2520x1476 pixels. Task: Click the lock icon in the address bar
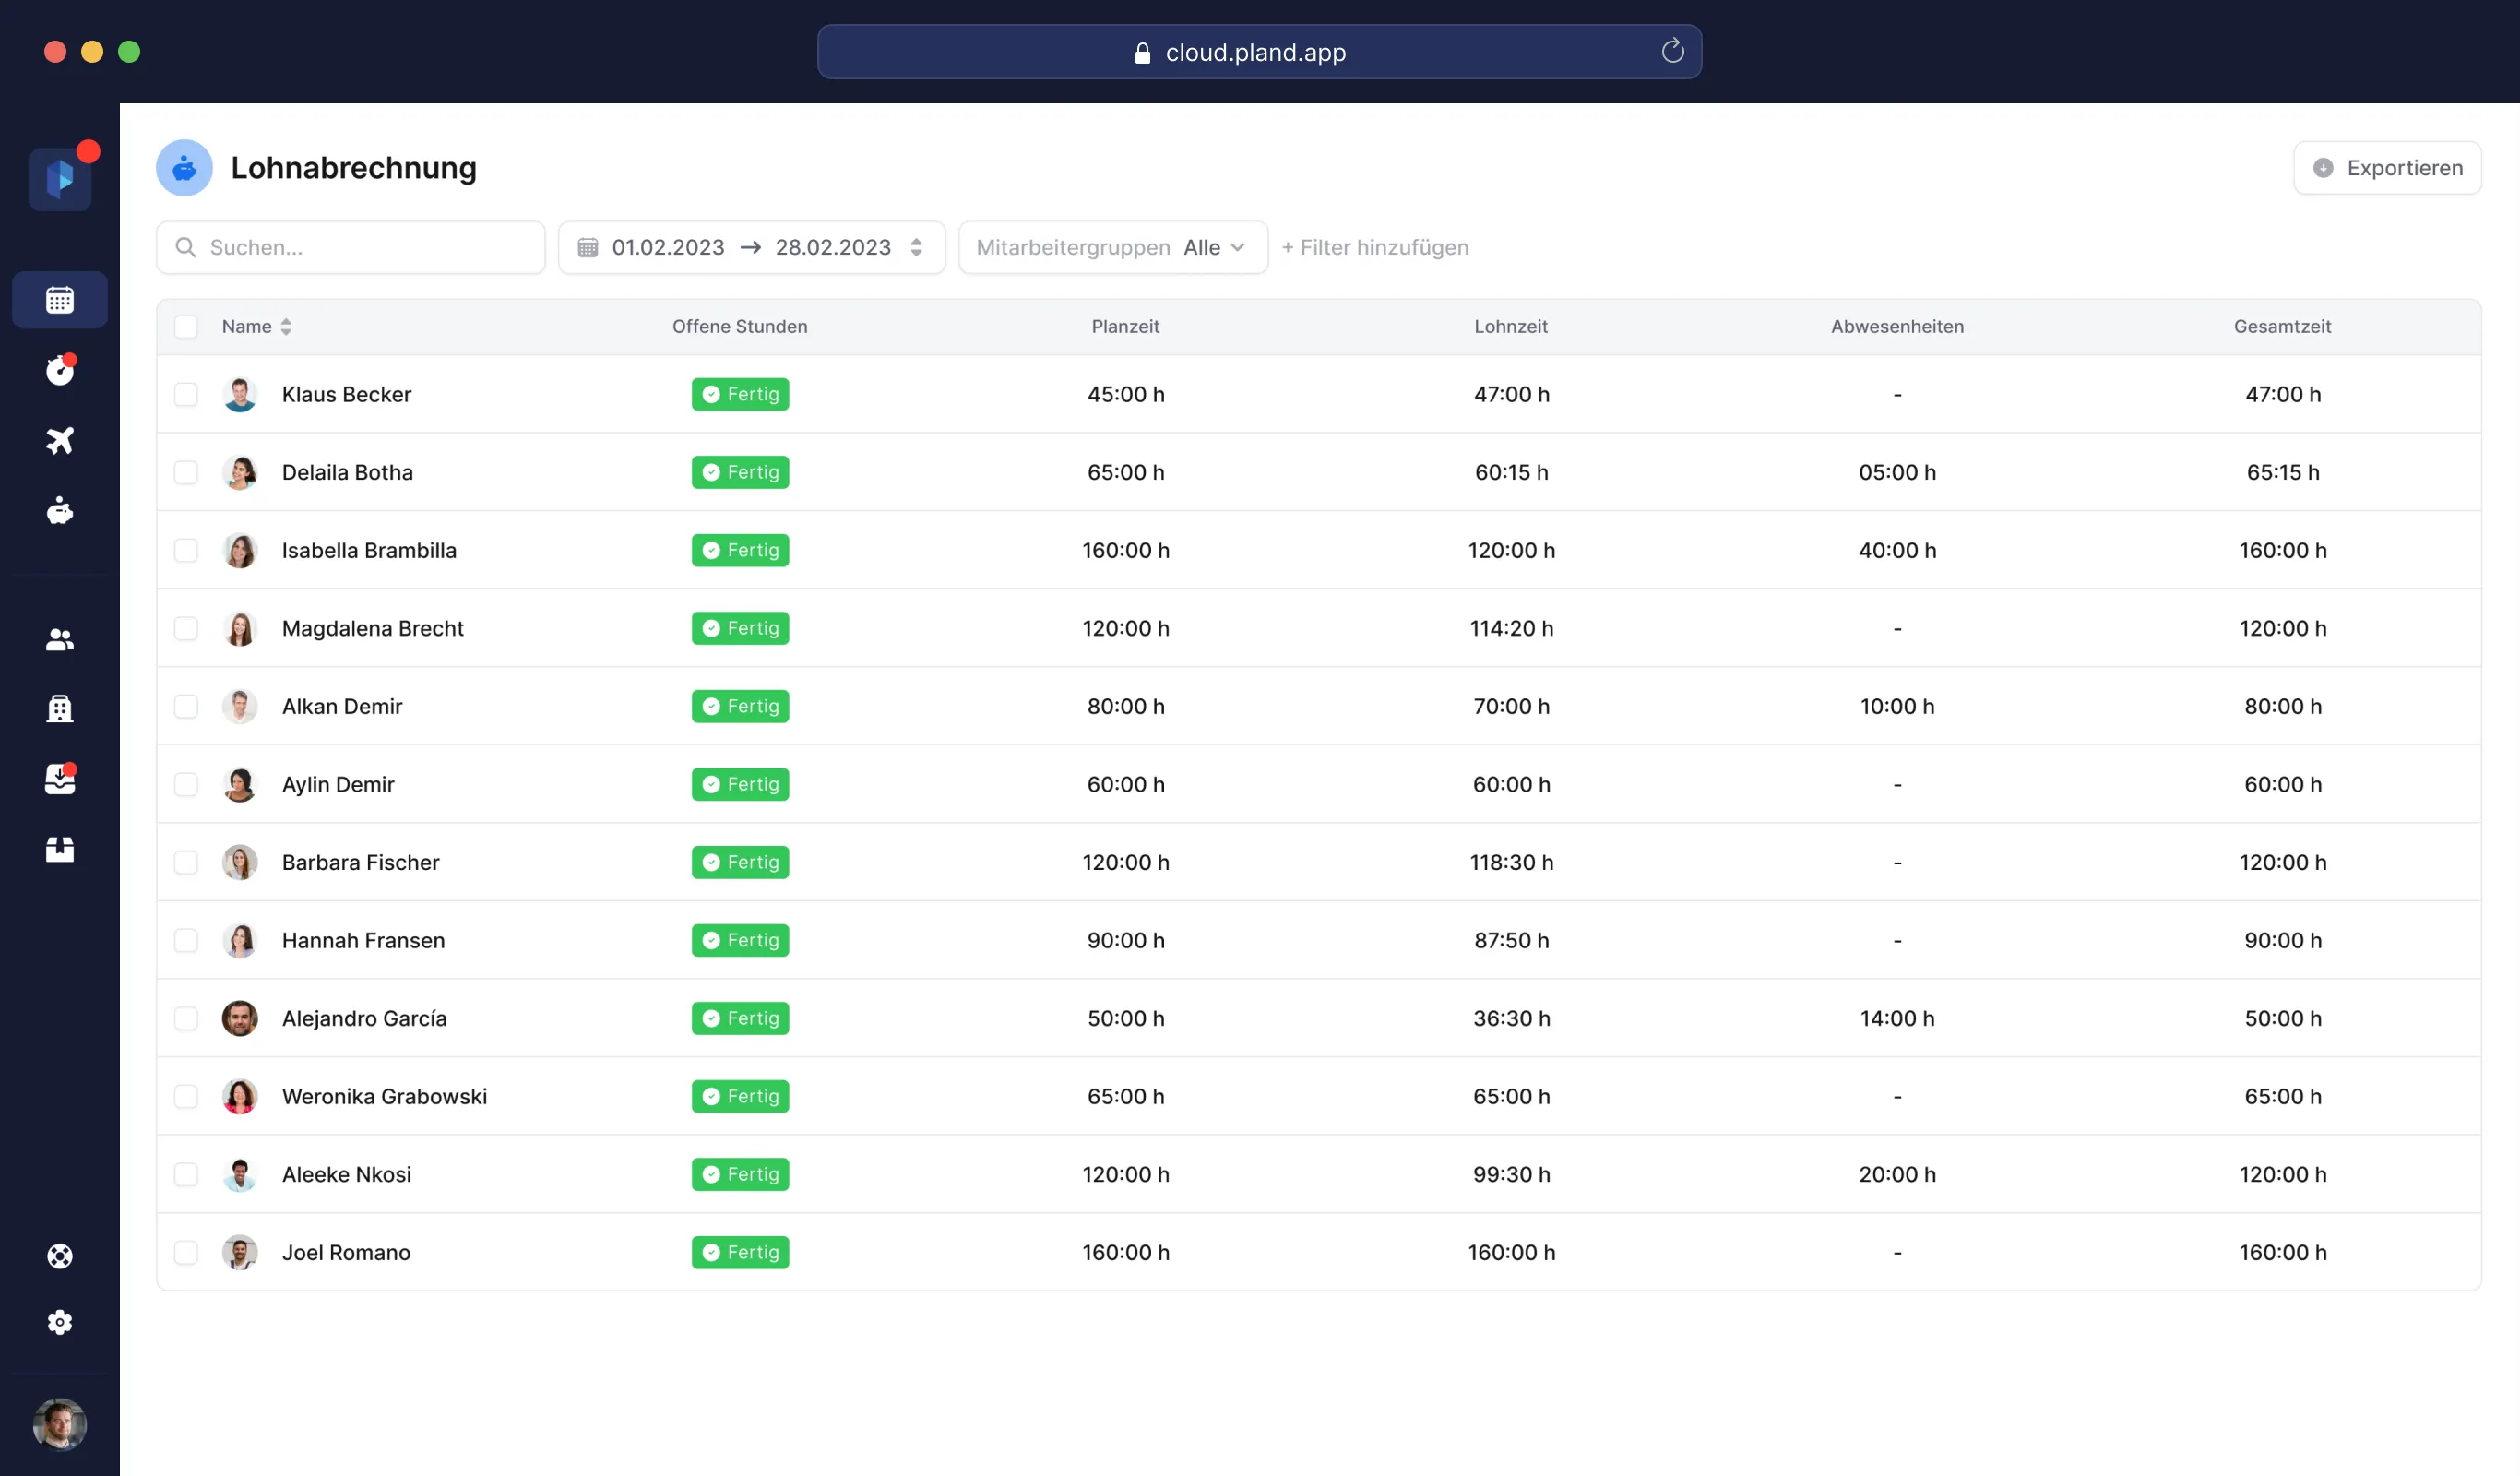point(1142,52)
